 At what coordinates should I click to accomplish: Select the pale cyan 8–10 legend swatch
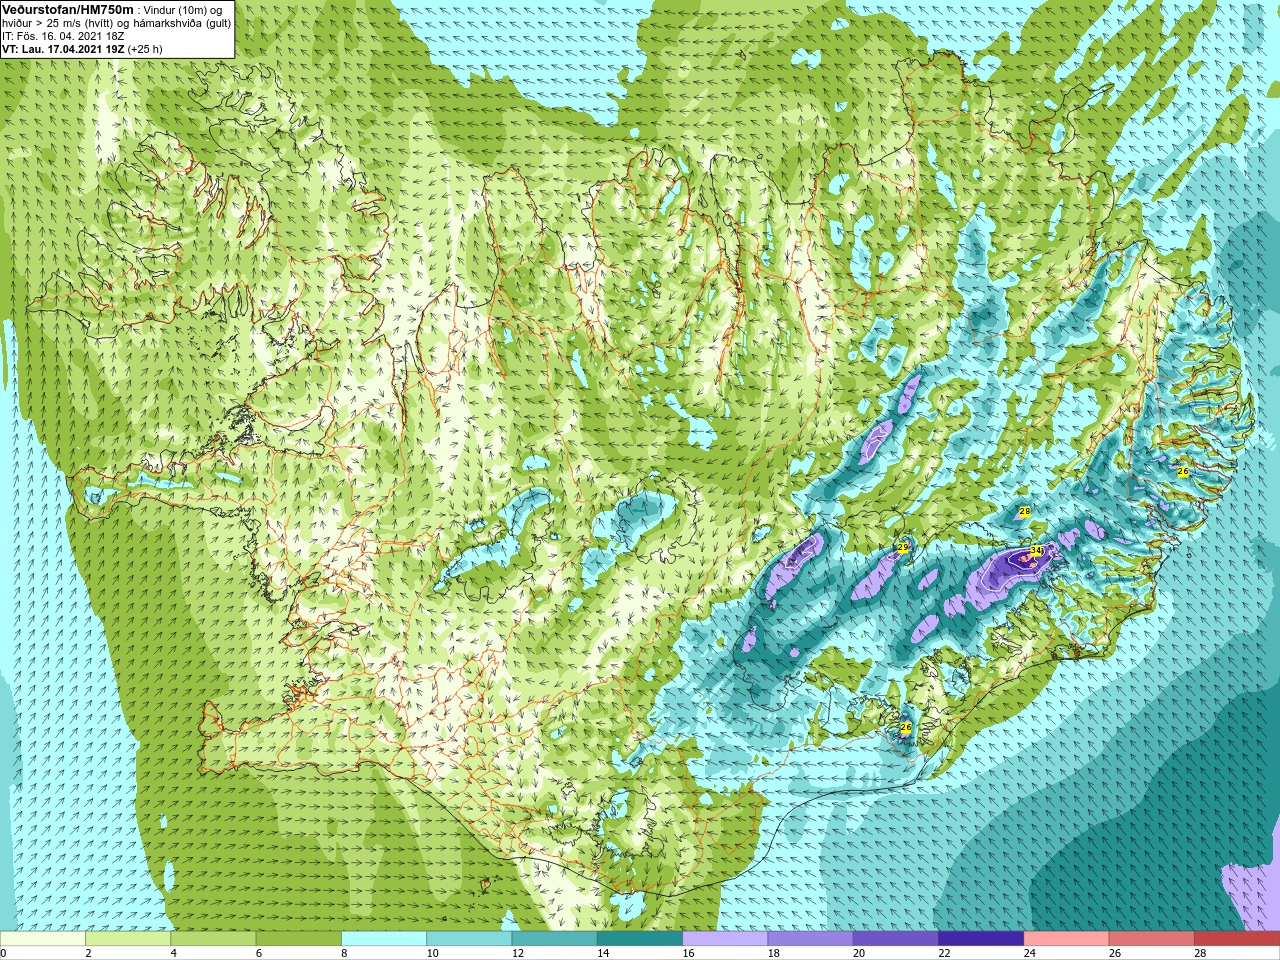pos(384,939)
